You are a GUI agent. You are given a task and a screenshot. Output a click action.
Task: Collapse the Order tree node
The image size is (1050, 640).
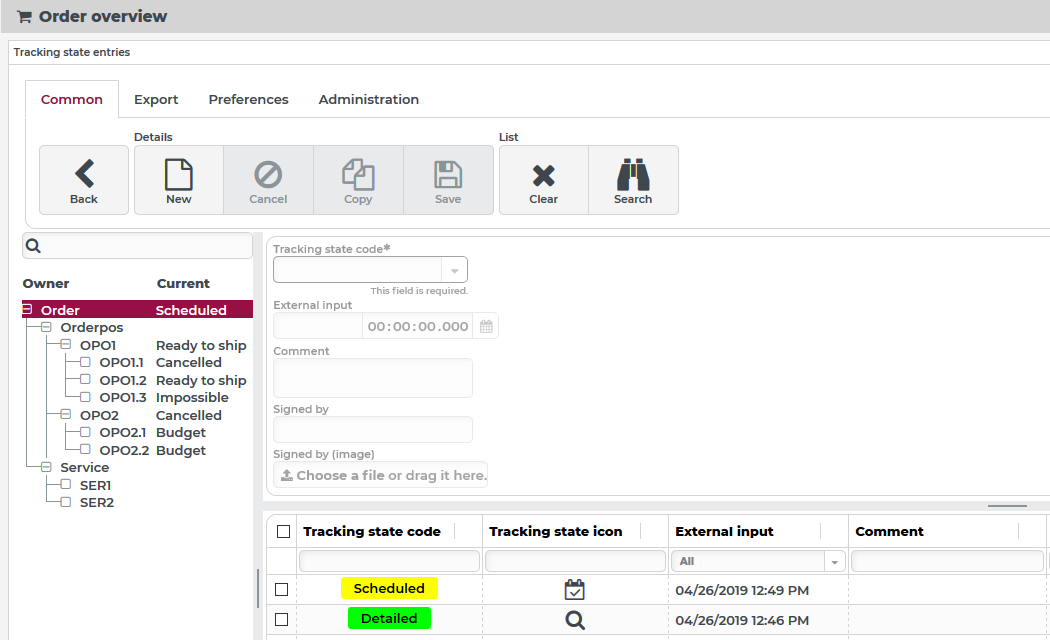[x=27, y=309]
